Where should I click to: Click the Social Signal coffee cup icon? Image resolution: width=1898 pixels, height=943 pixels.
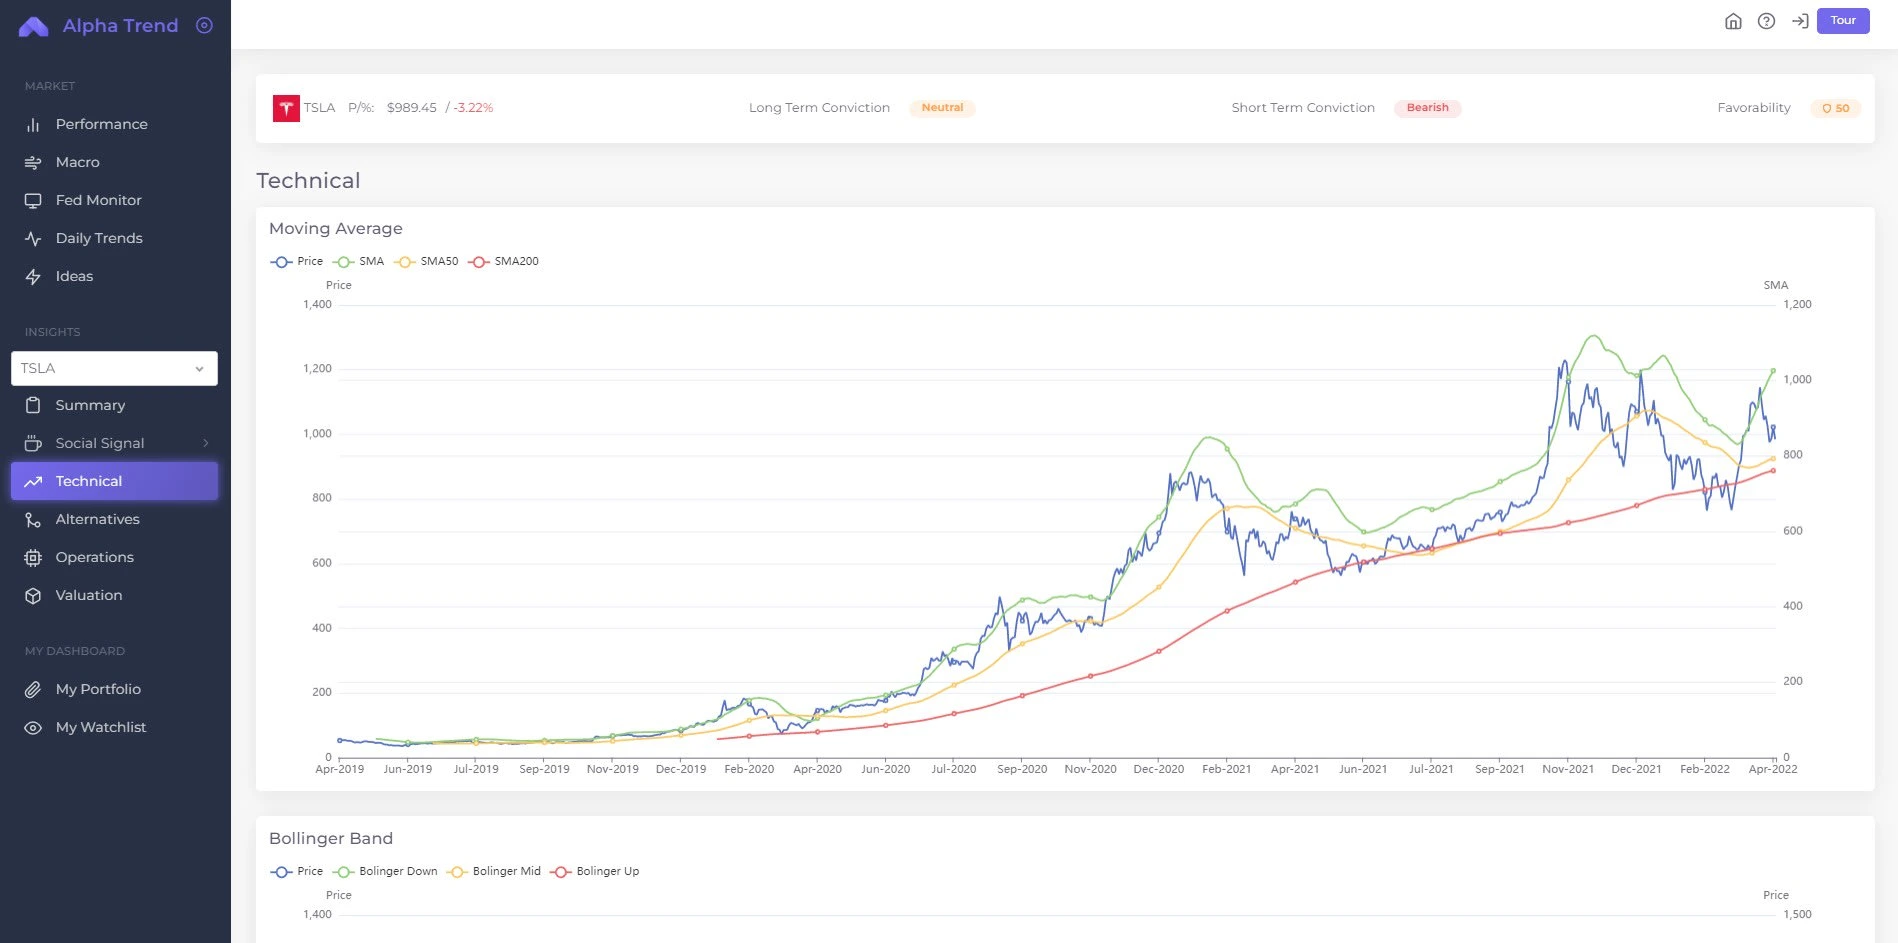click(x=33, y=443)
